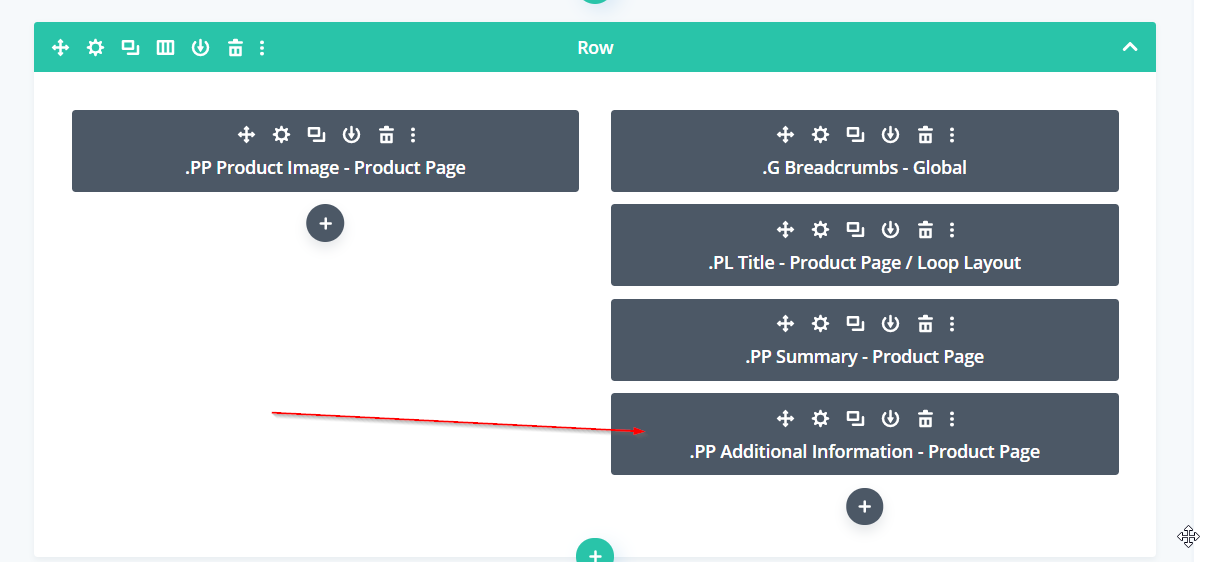
Task: Open Additional Information module settings
Action: pos(820,418)
